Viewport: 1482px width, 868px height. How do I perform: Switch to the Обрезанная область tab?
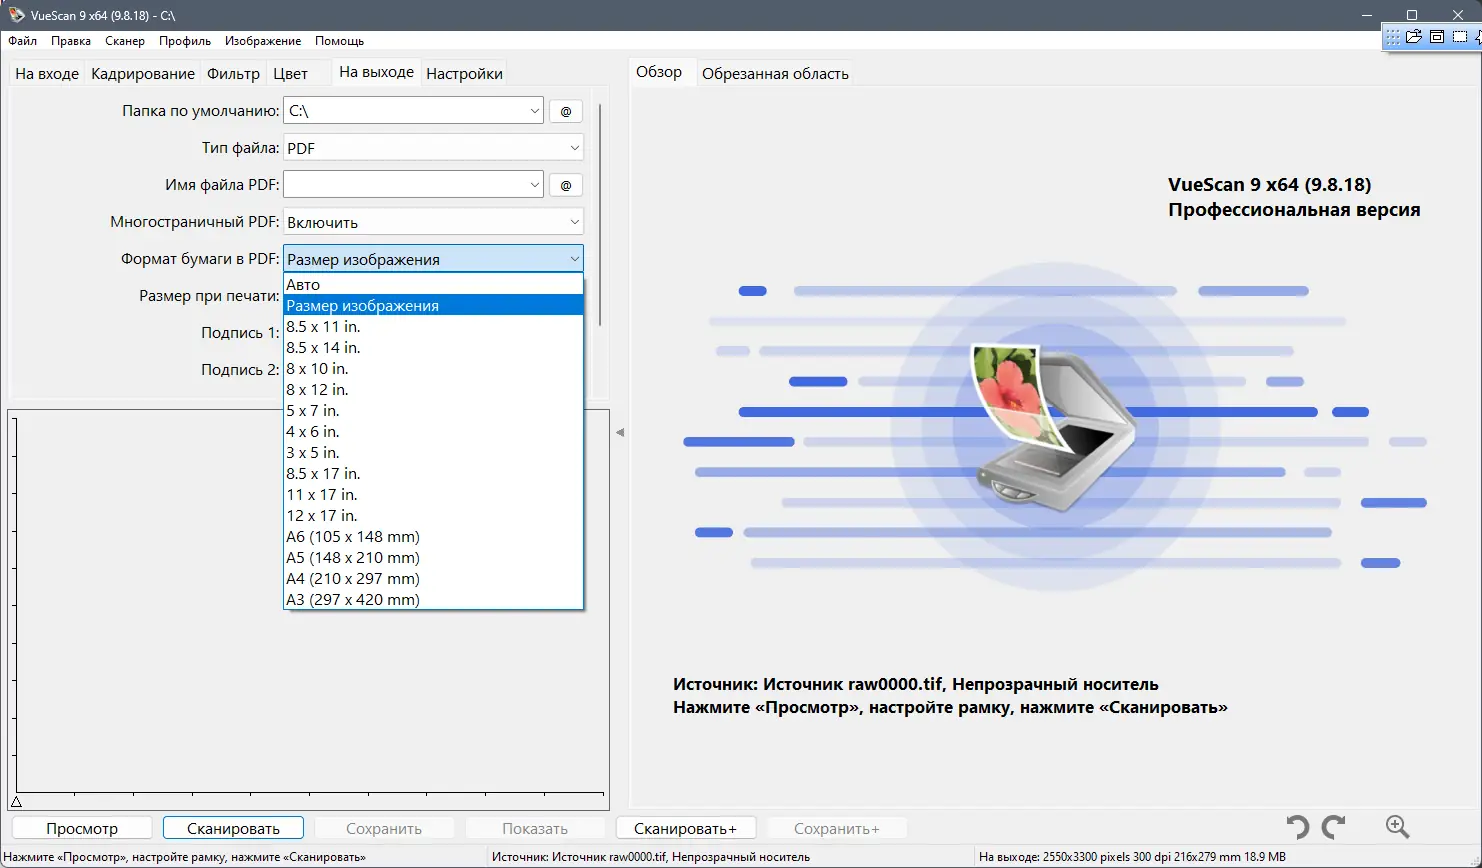pos(775,72)
